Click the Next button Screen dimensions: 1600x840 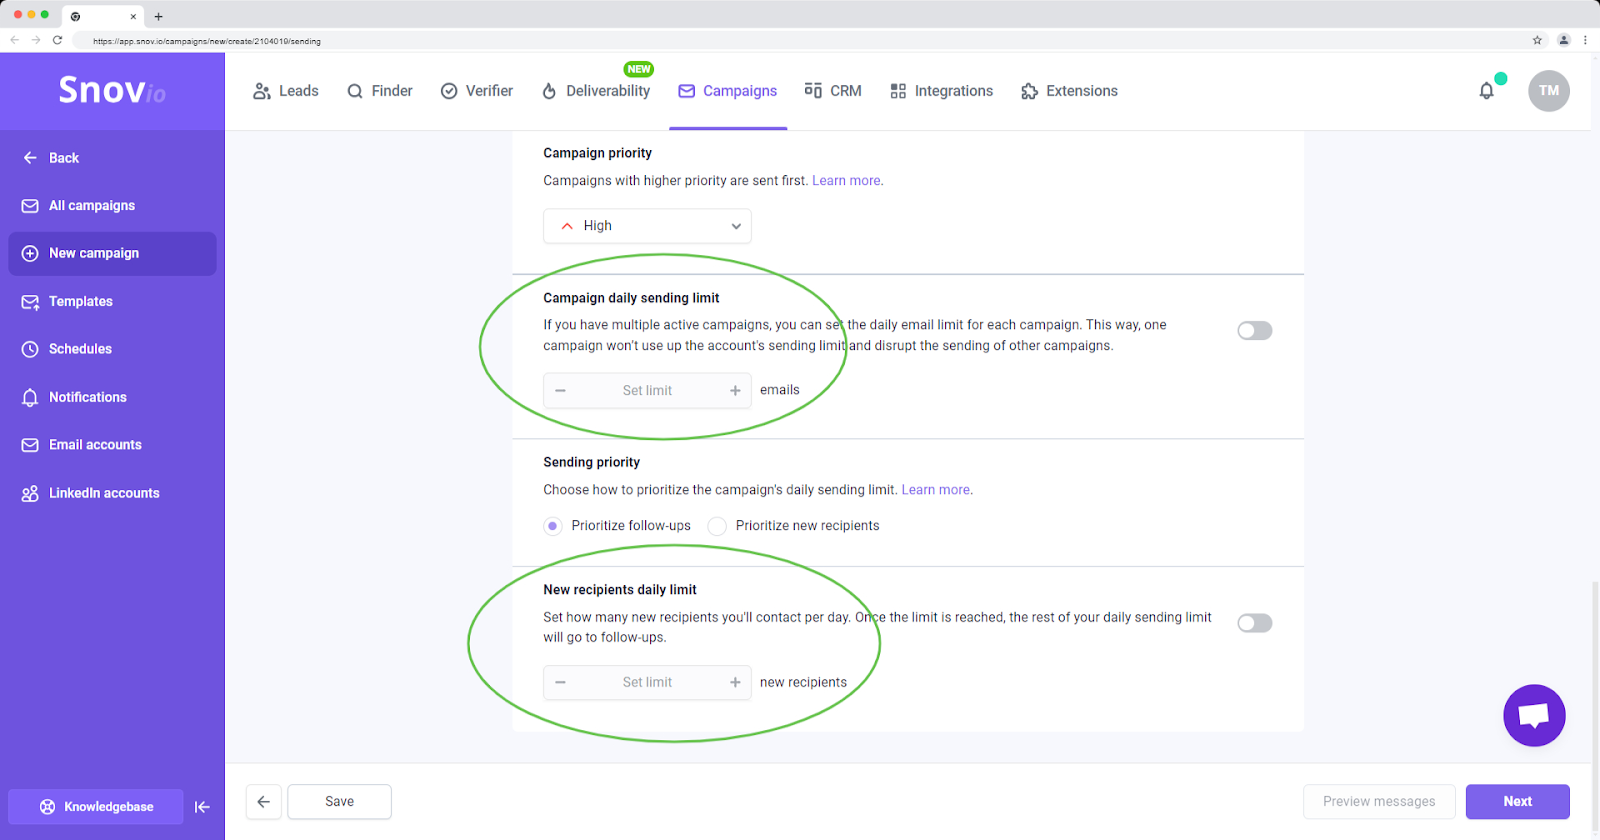tap(1517, 802)
